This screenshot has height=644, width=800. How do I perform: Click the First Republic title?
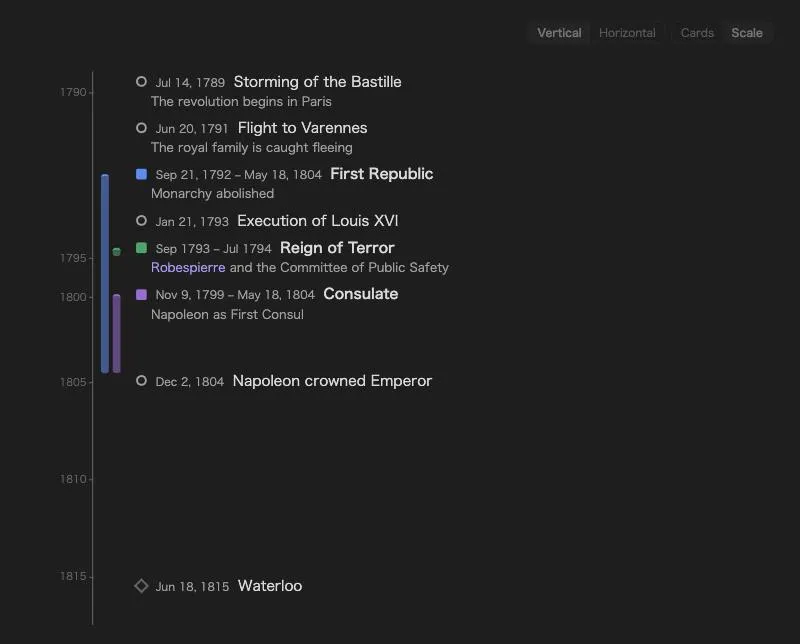point(382,174)
